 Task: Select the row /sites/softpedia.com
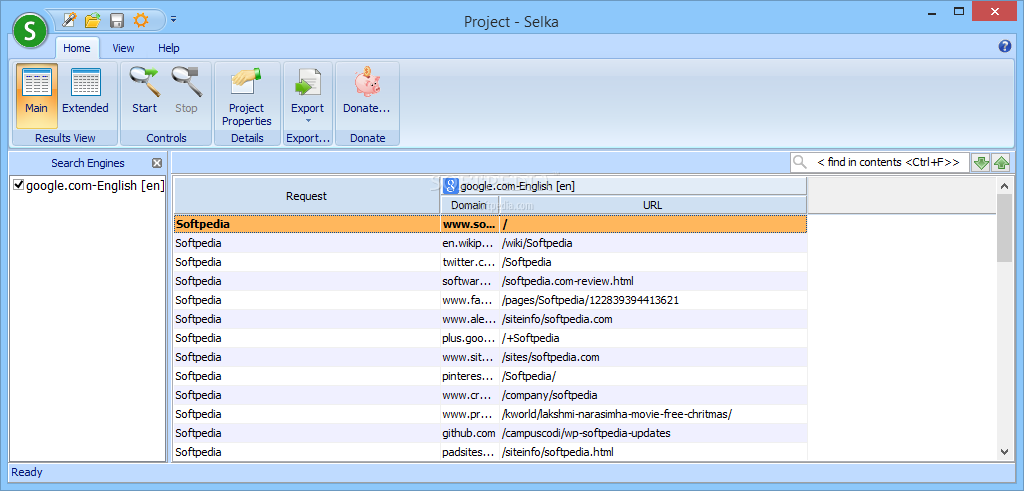point(490,356)
